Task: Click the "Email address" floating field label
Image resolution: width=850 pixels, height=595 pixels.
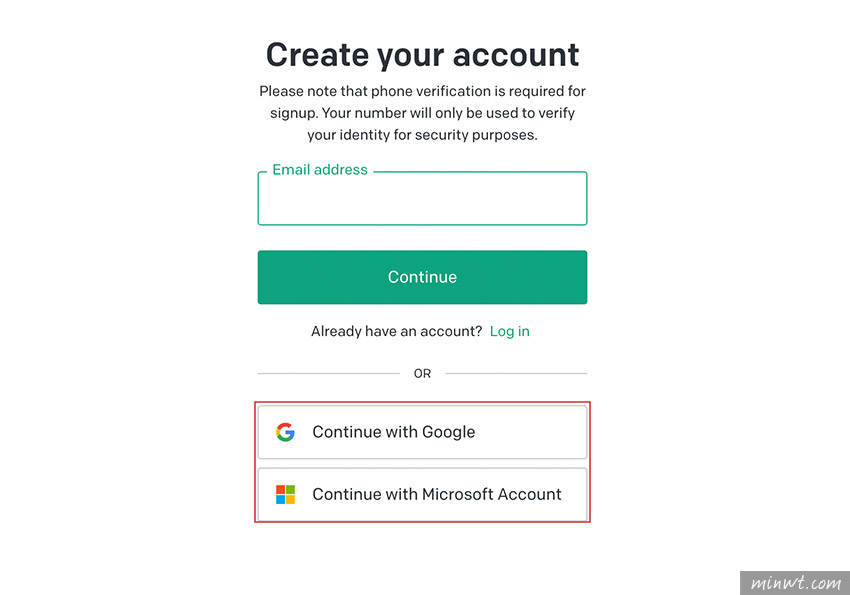Action: pos(320,170)
